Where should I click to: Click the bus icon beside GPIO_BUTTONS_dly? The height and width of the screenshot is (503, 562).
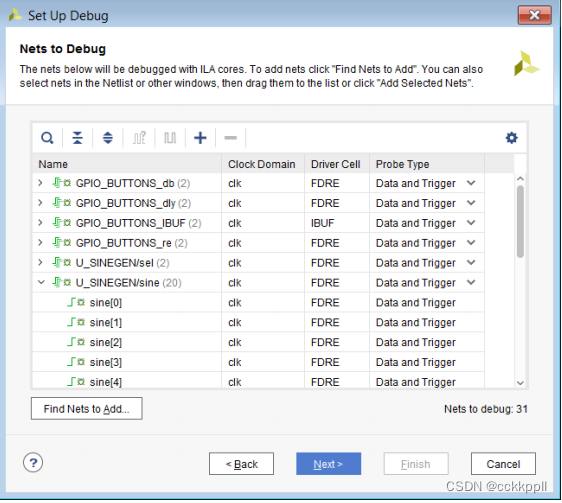[x=62, y=203]
